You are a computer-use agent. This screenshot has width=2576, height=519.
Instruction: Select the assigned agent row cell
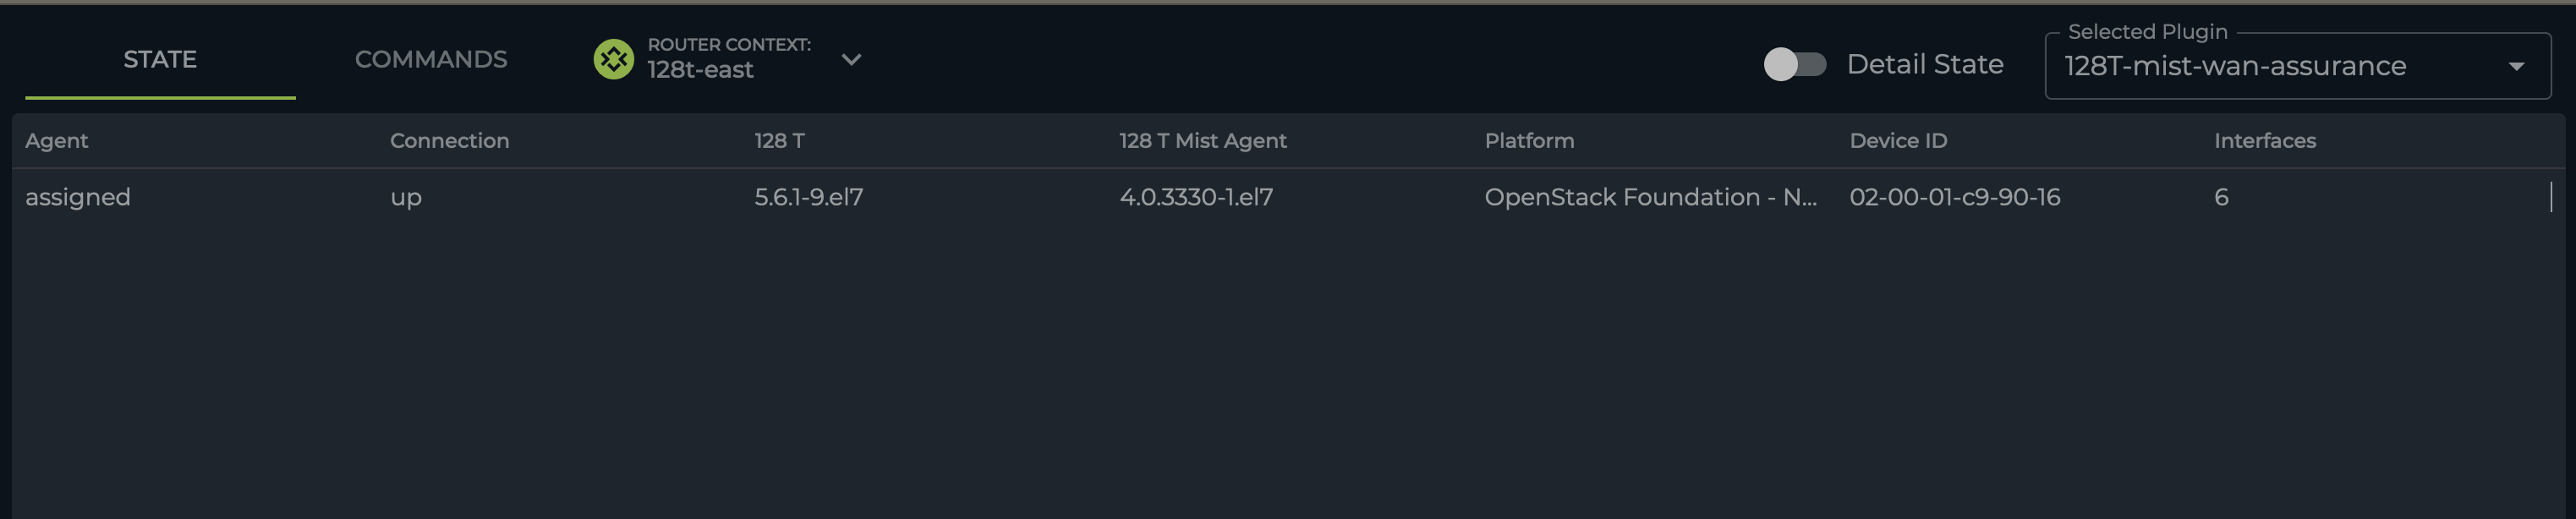pos(78,197)
